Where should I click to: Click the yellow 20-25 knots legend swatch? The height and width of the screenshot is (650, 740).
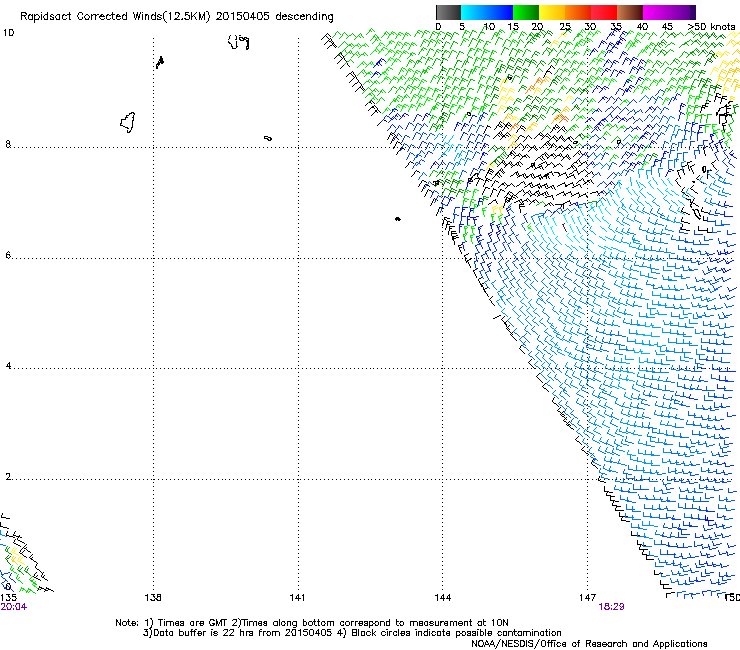[552, 12]
